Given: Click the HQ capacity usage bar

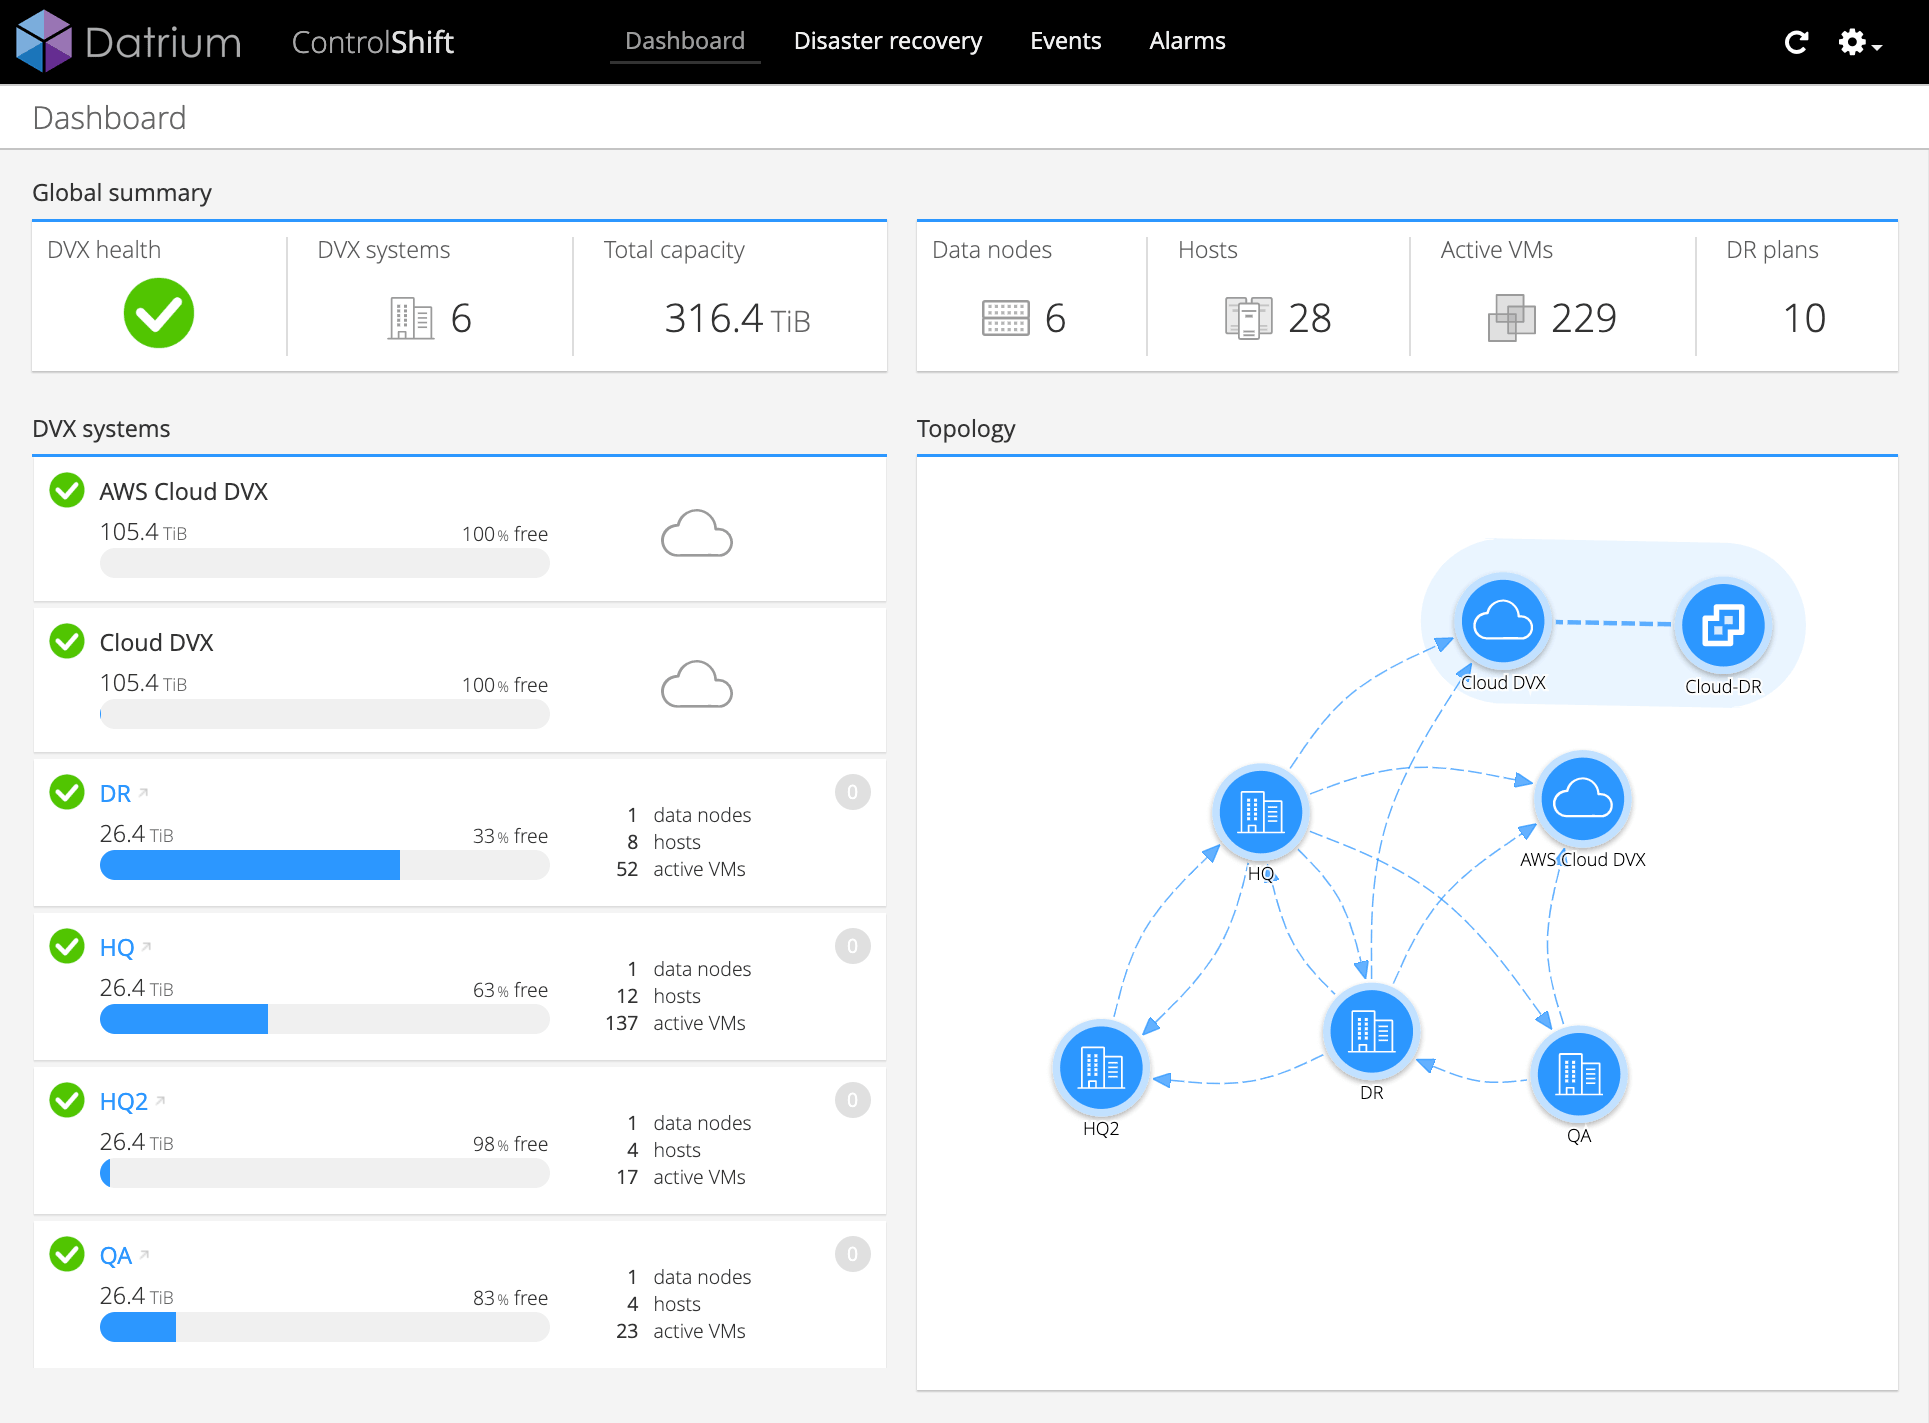Looking at the screenshot, I should tap(325, 1019).
